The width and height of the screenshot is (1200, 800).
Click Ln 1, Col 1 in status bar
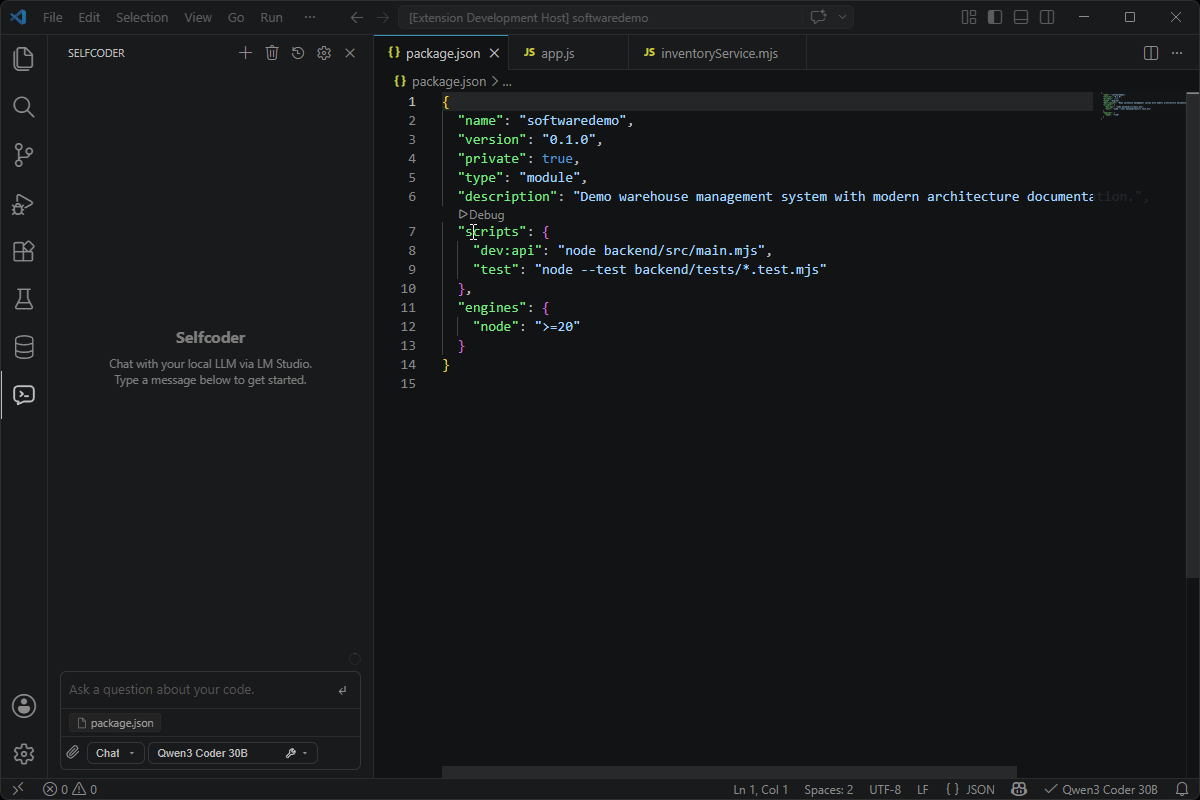click(x=761, y=789)
